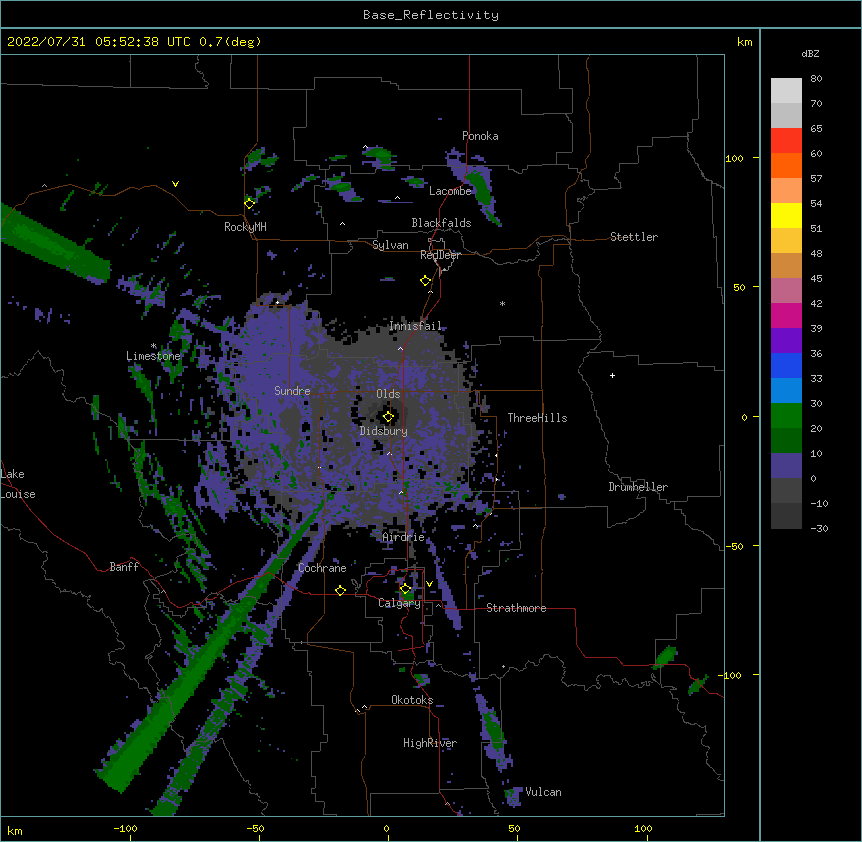Image resolution: width=862 pixels, height=842 pixels.
Task: Click the Base_Reflectivity title text
Action: (x=431, y=15)
